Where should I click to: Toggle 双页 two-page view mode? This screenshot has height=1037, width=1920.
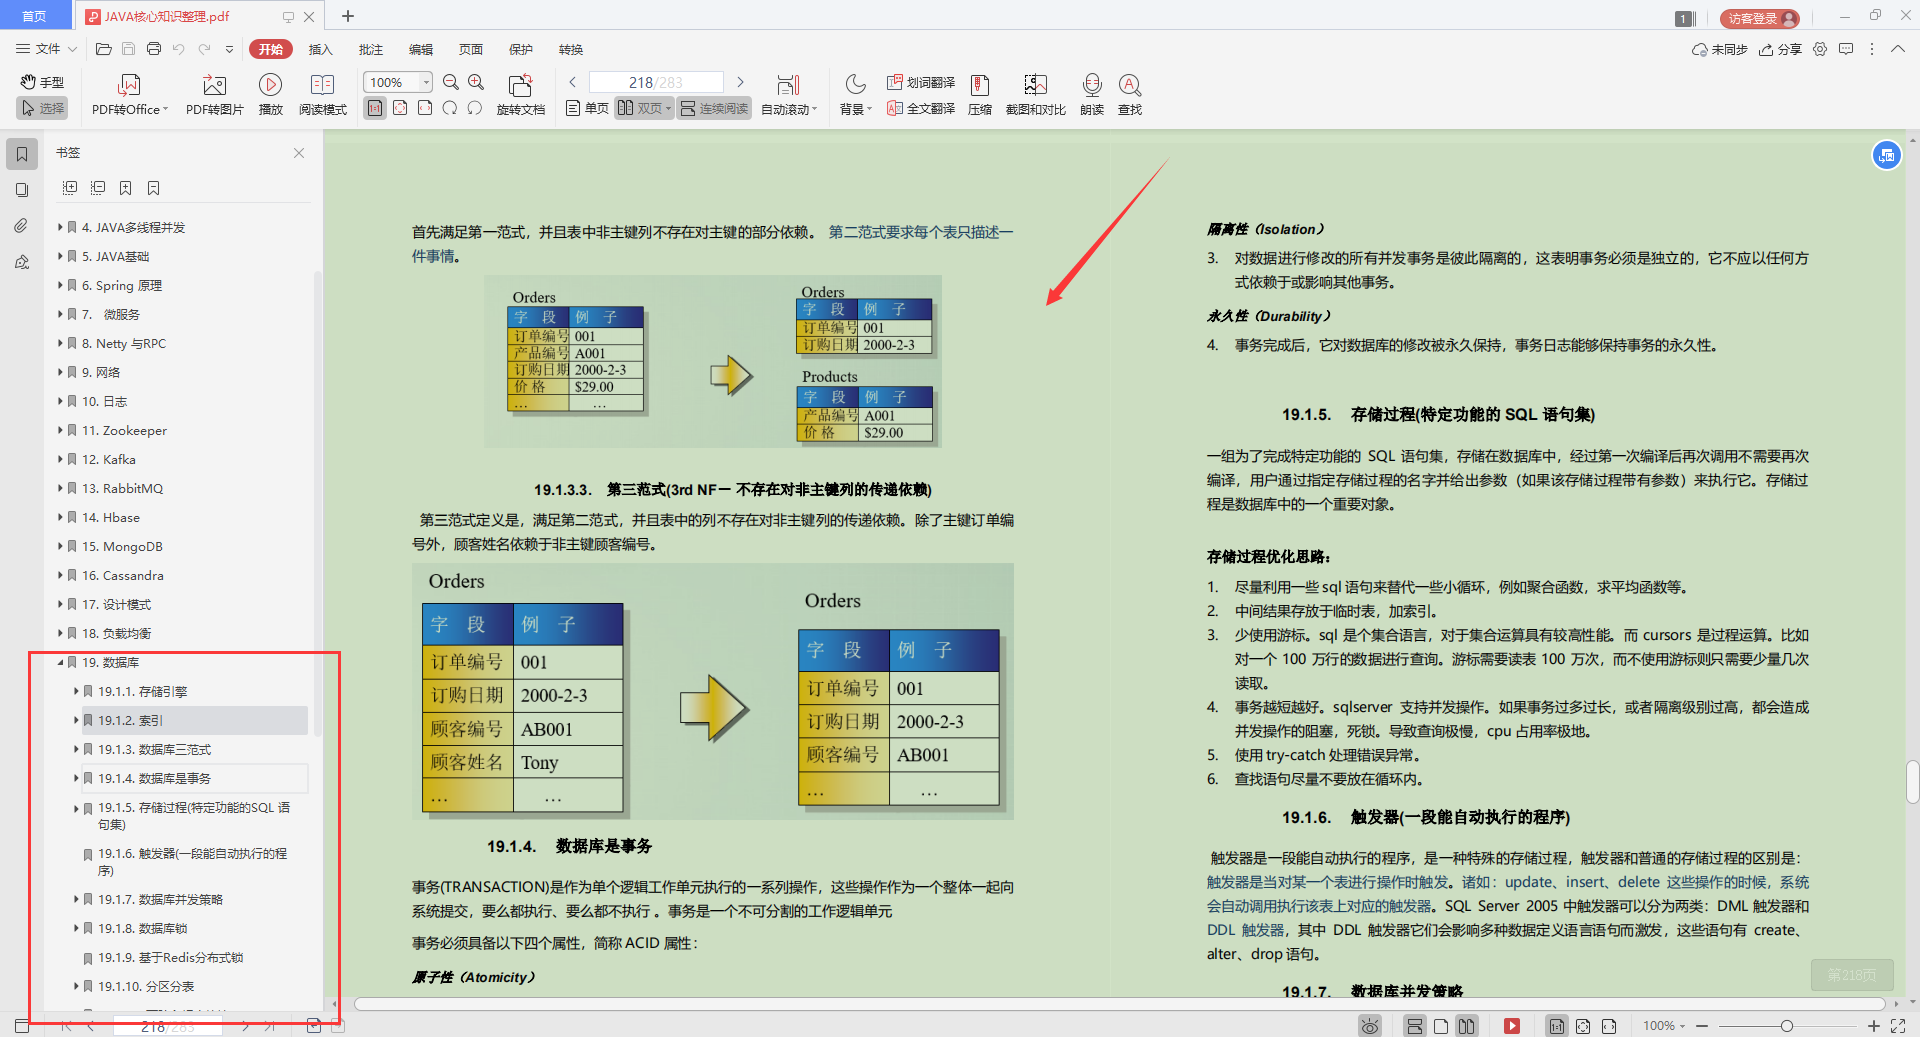[x=643, y=108]
